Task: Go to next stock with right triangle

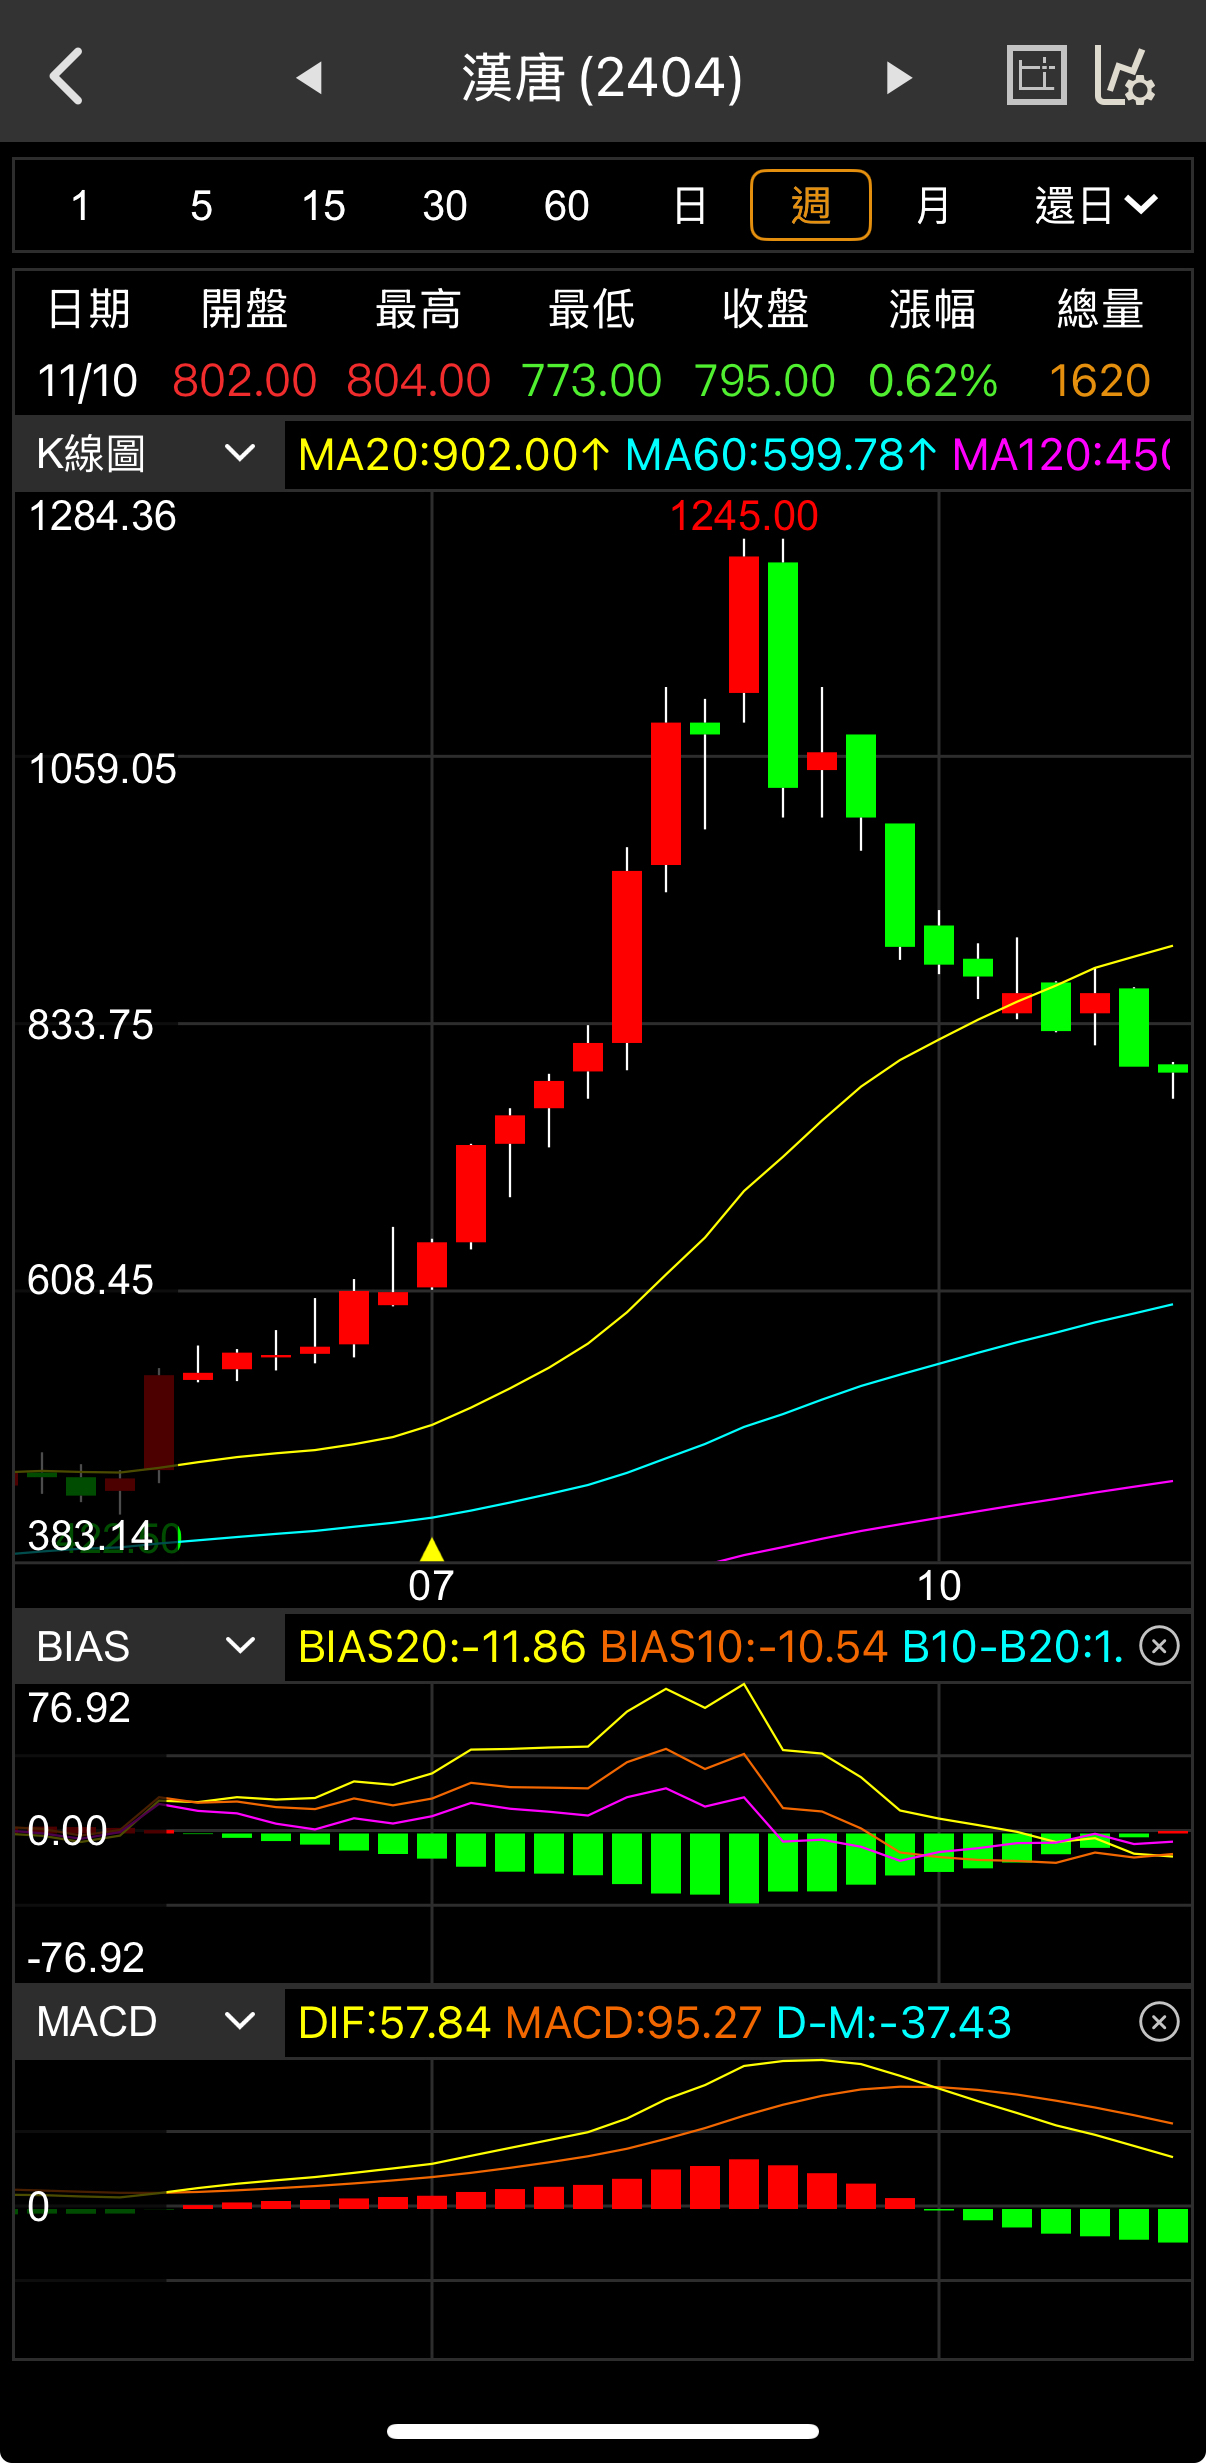Action: (x=899, y=77)
